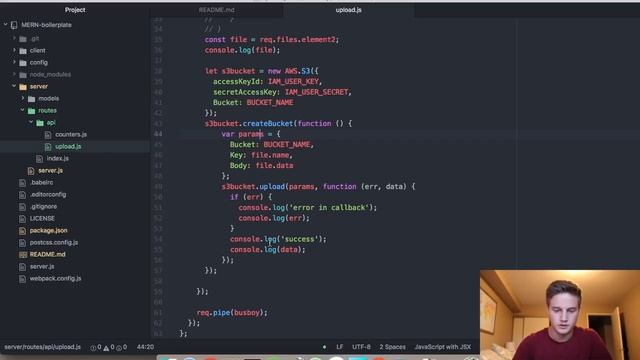Click the .editorconfig file icon

click(x=22, y=195)
